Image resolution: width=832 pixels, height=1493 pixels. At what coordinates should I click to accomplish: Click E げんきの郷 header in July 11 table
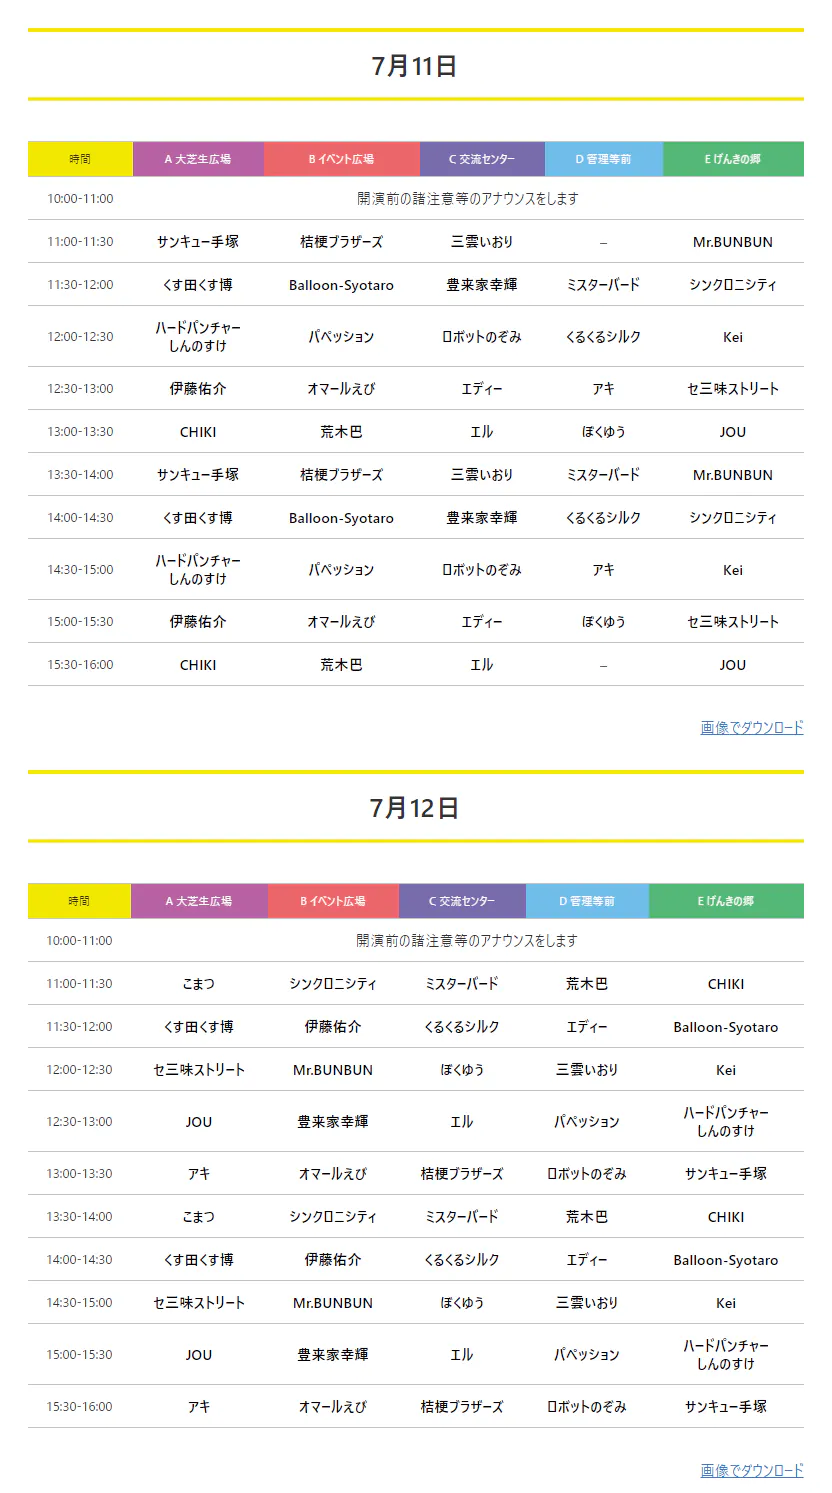tap(733, 159)
